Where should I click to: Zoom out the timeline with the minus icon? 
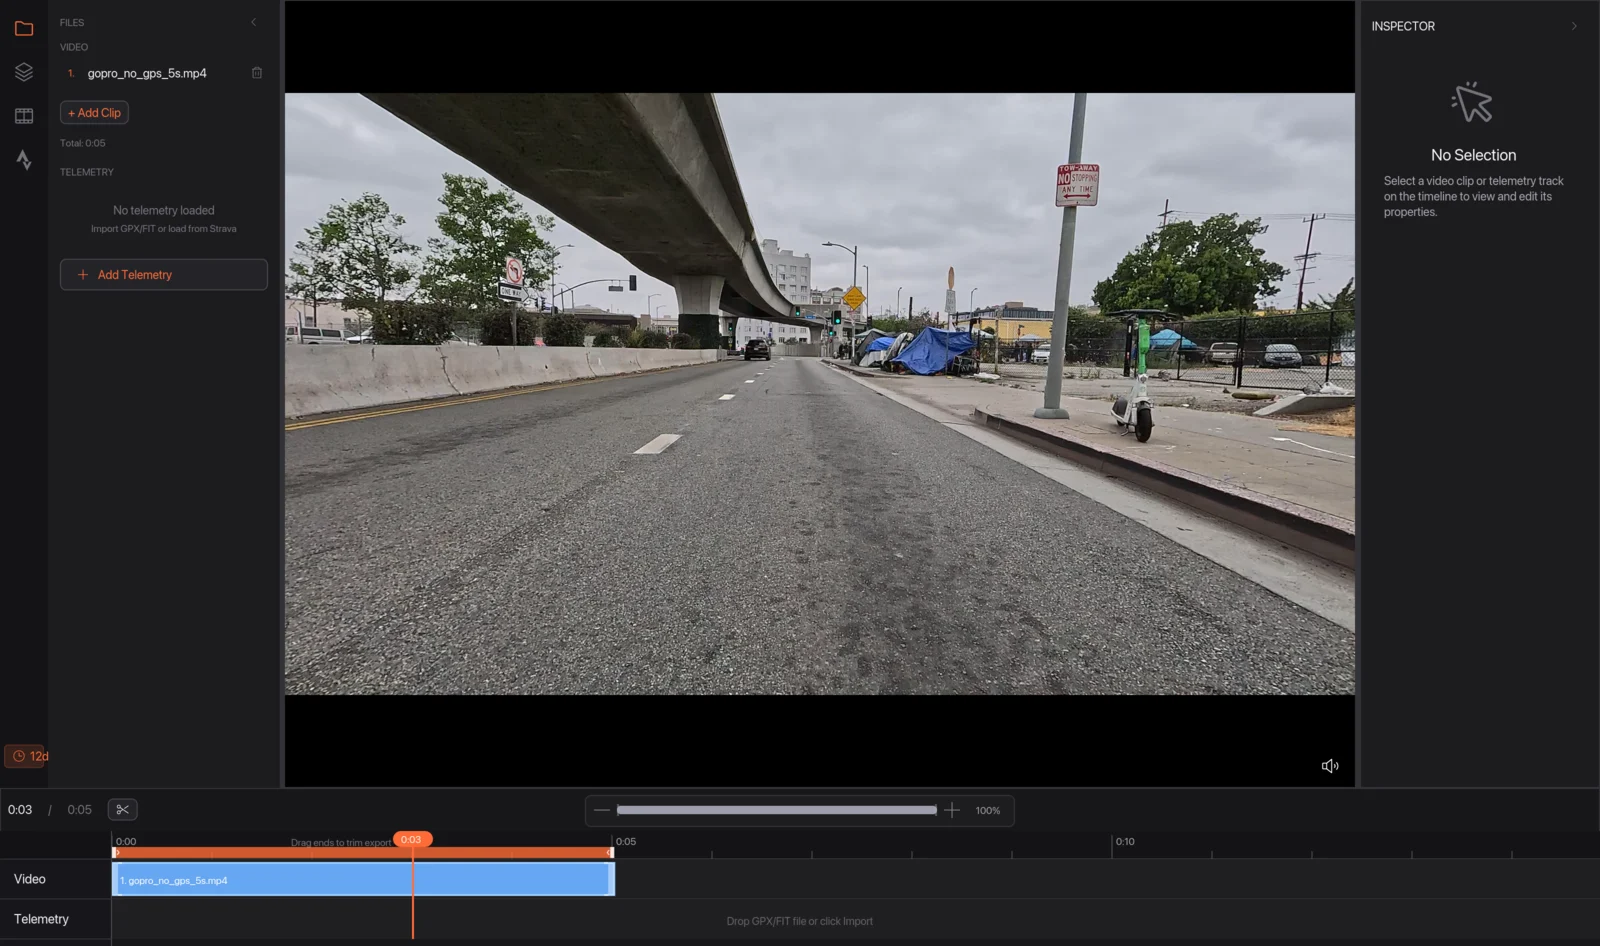pyautogui.click(x=601, y=810)
